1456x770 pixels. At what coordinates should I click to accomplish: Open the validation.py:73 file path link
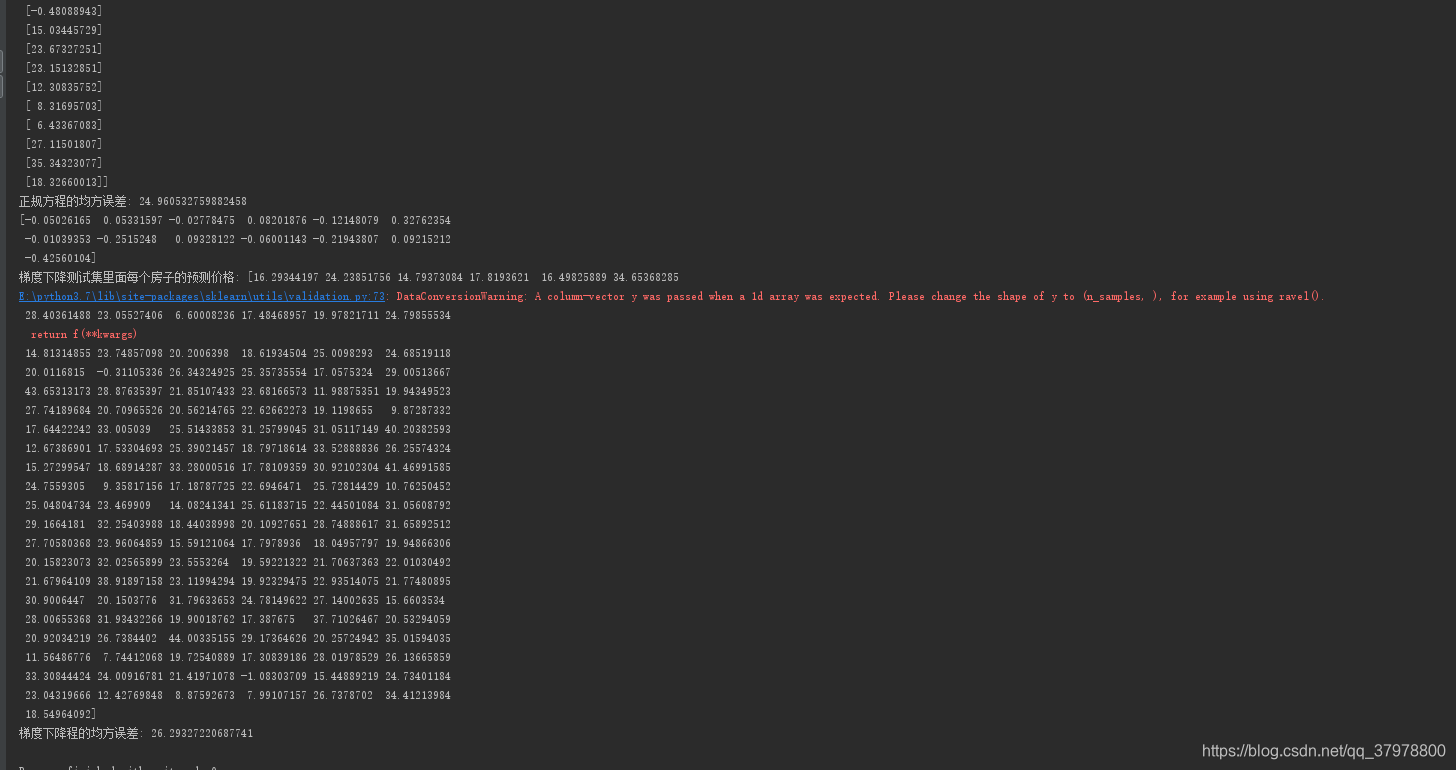tap(204, 297)
